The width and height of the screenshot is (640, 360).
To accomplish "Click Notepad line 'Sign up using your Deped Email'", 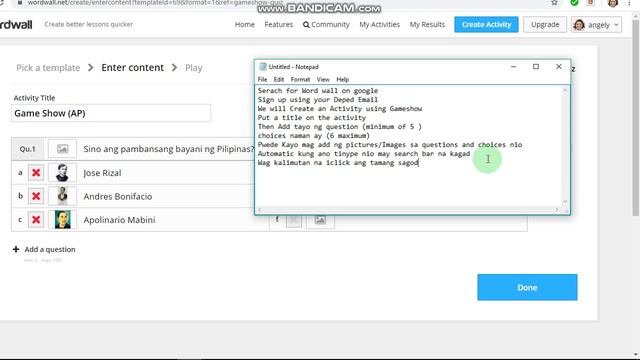I will point(318,100).
